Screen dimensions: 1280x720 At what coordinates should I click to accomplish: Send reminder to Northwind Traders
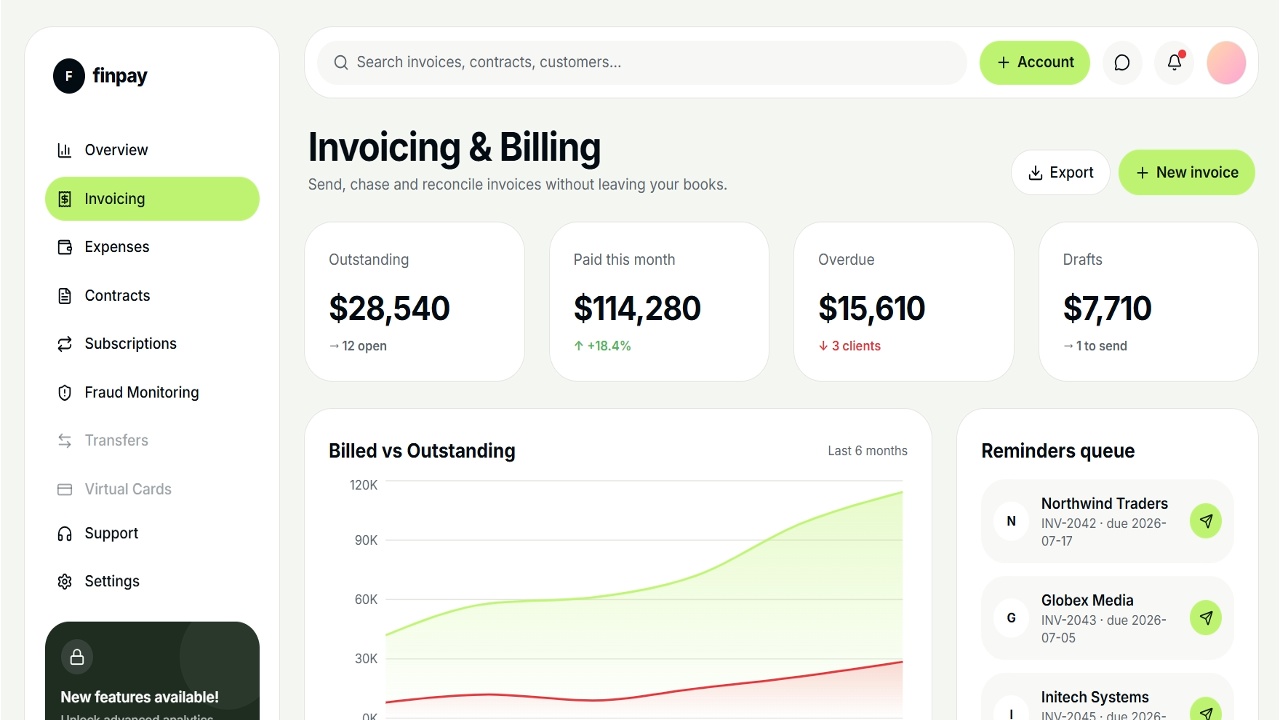coord(1206,521)
